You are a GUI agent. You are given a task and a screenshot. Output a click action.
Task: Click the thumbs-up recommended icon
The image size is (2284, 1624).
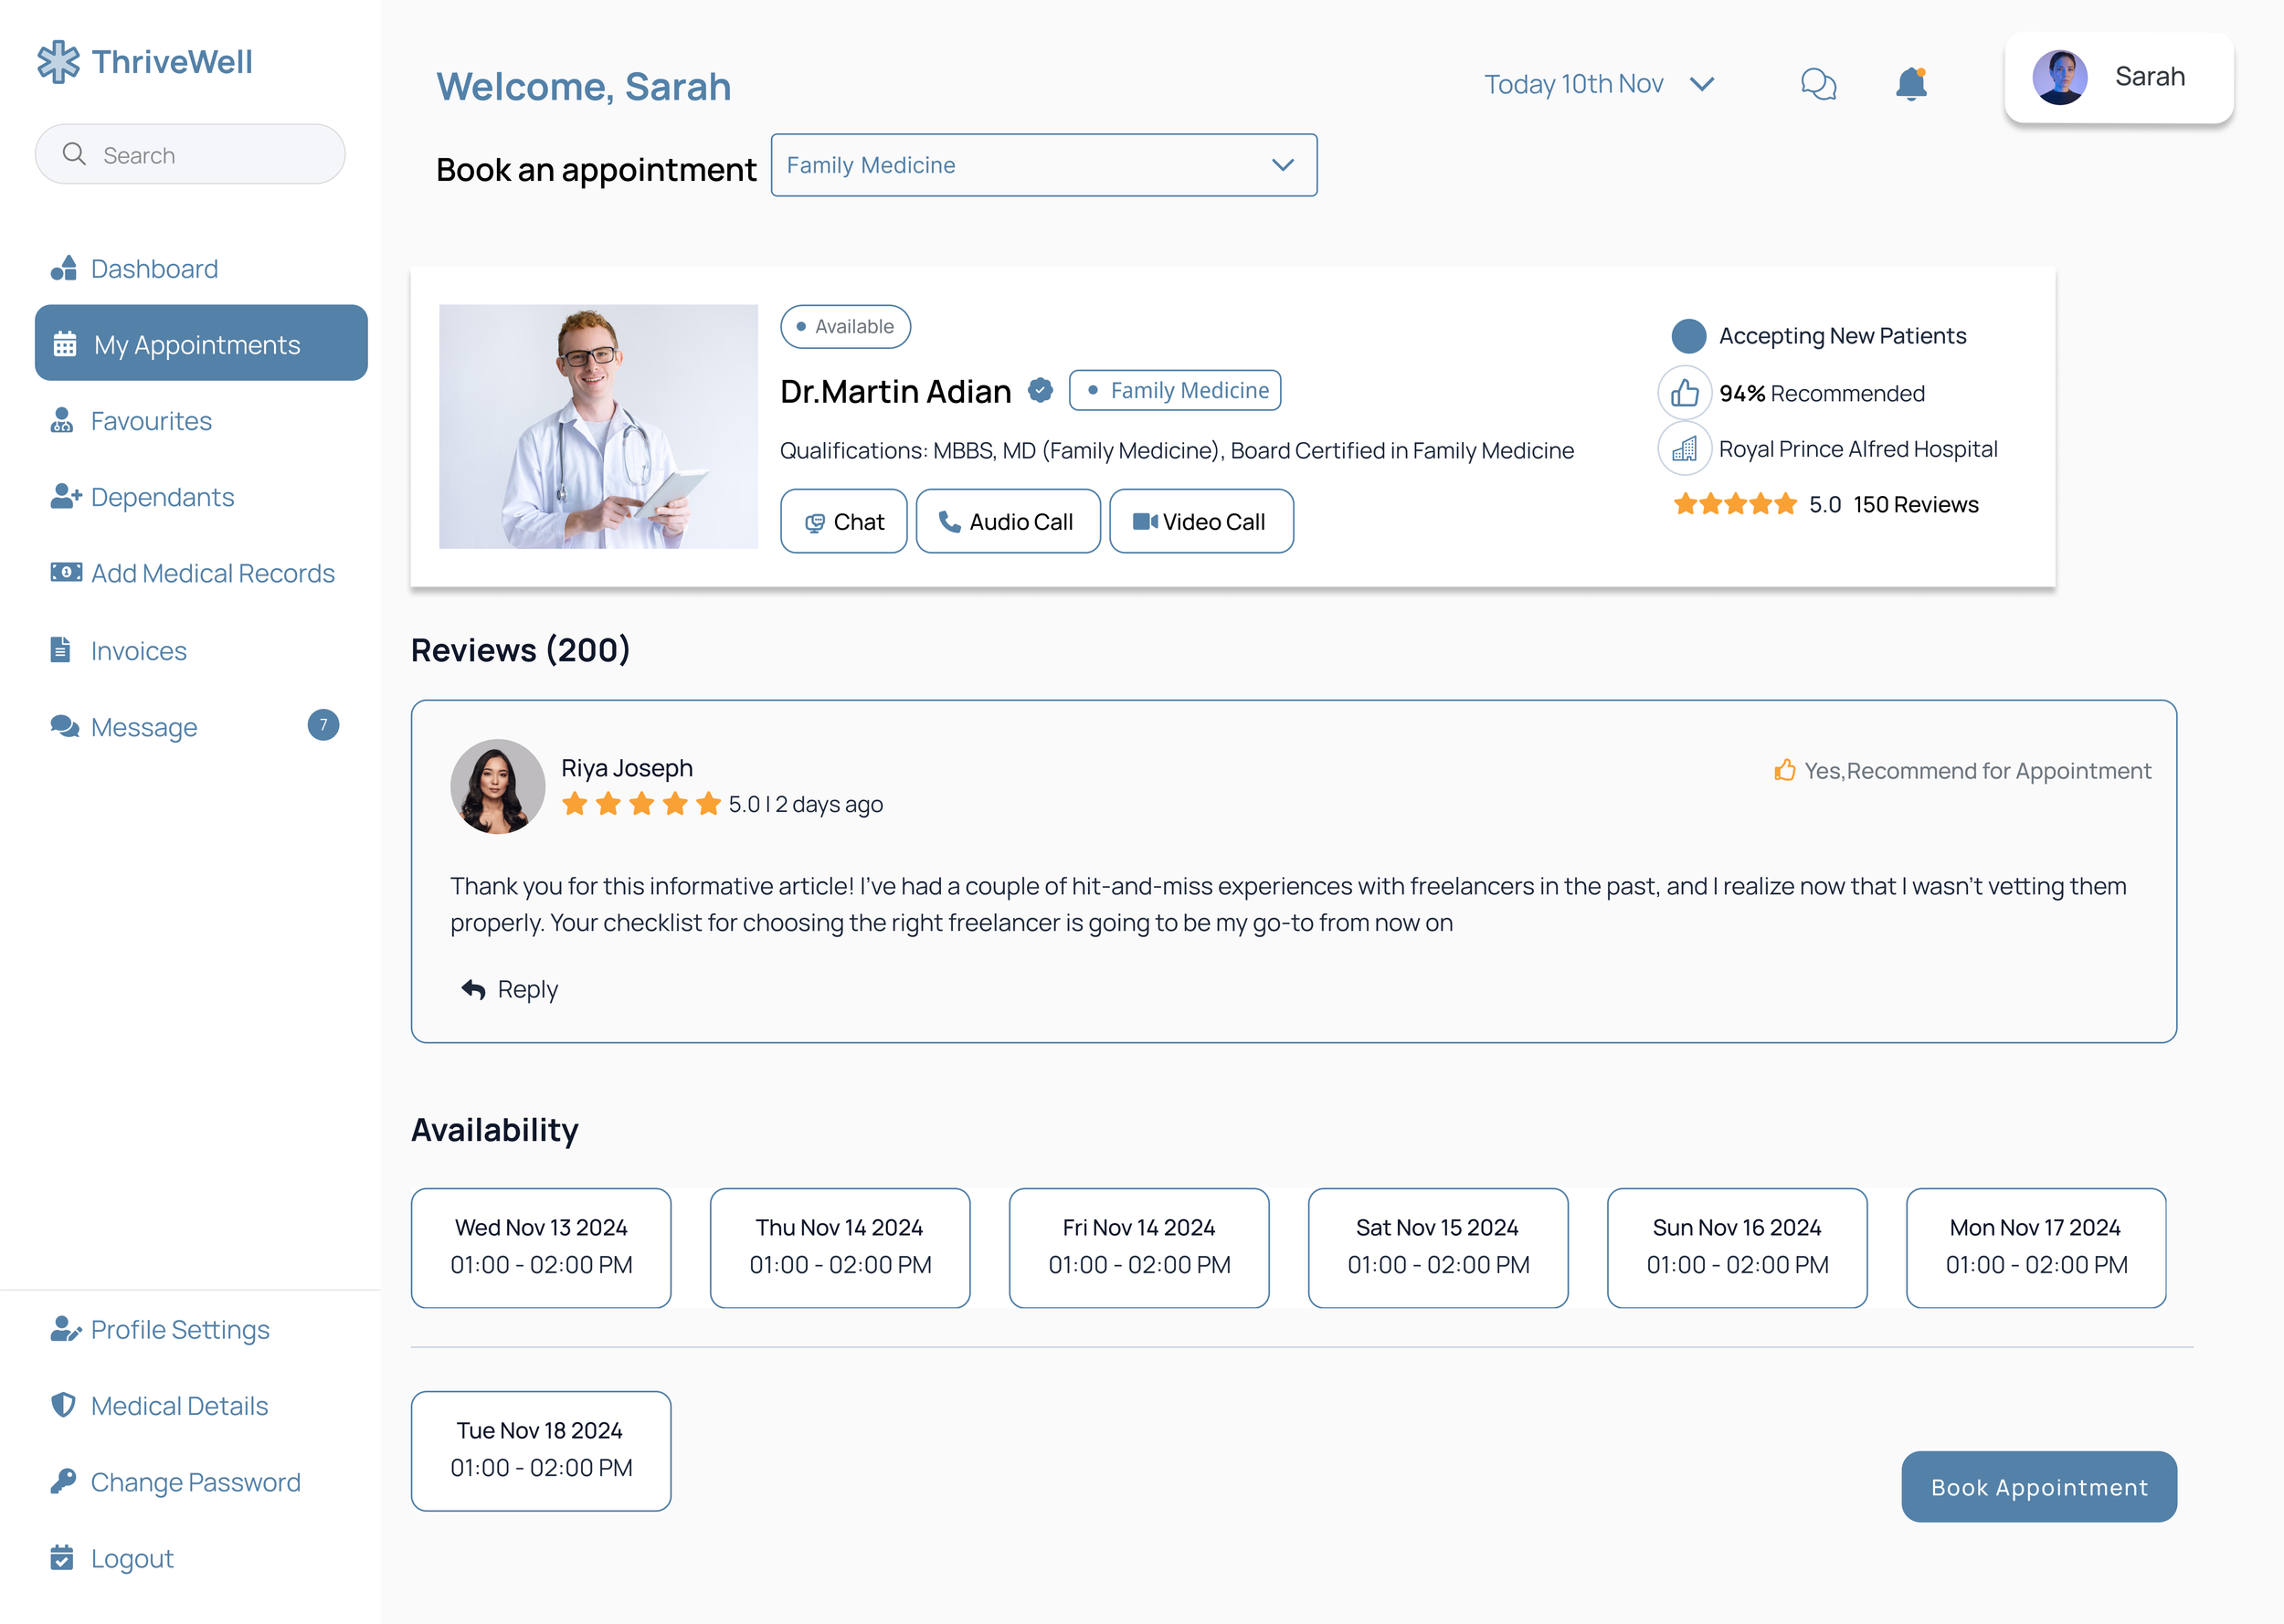coord(1684,393)
